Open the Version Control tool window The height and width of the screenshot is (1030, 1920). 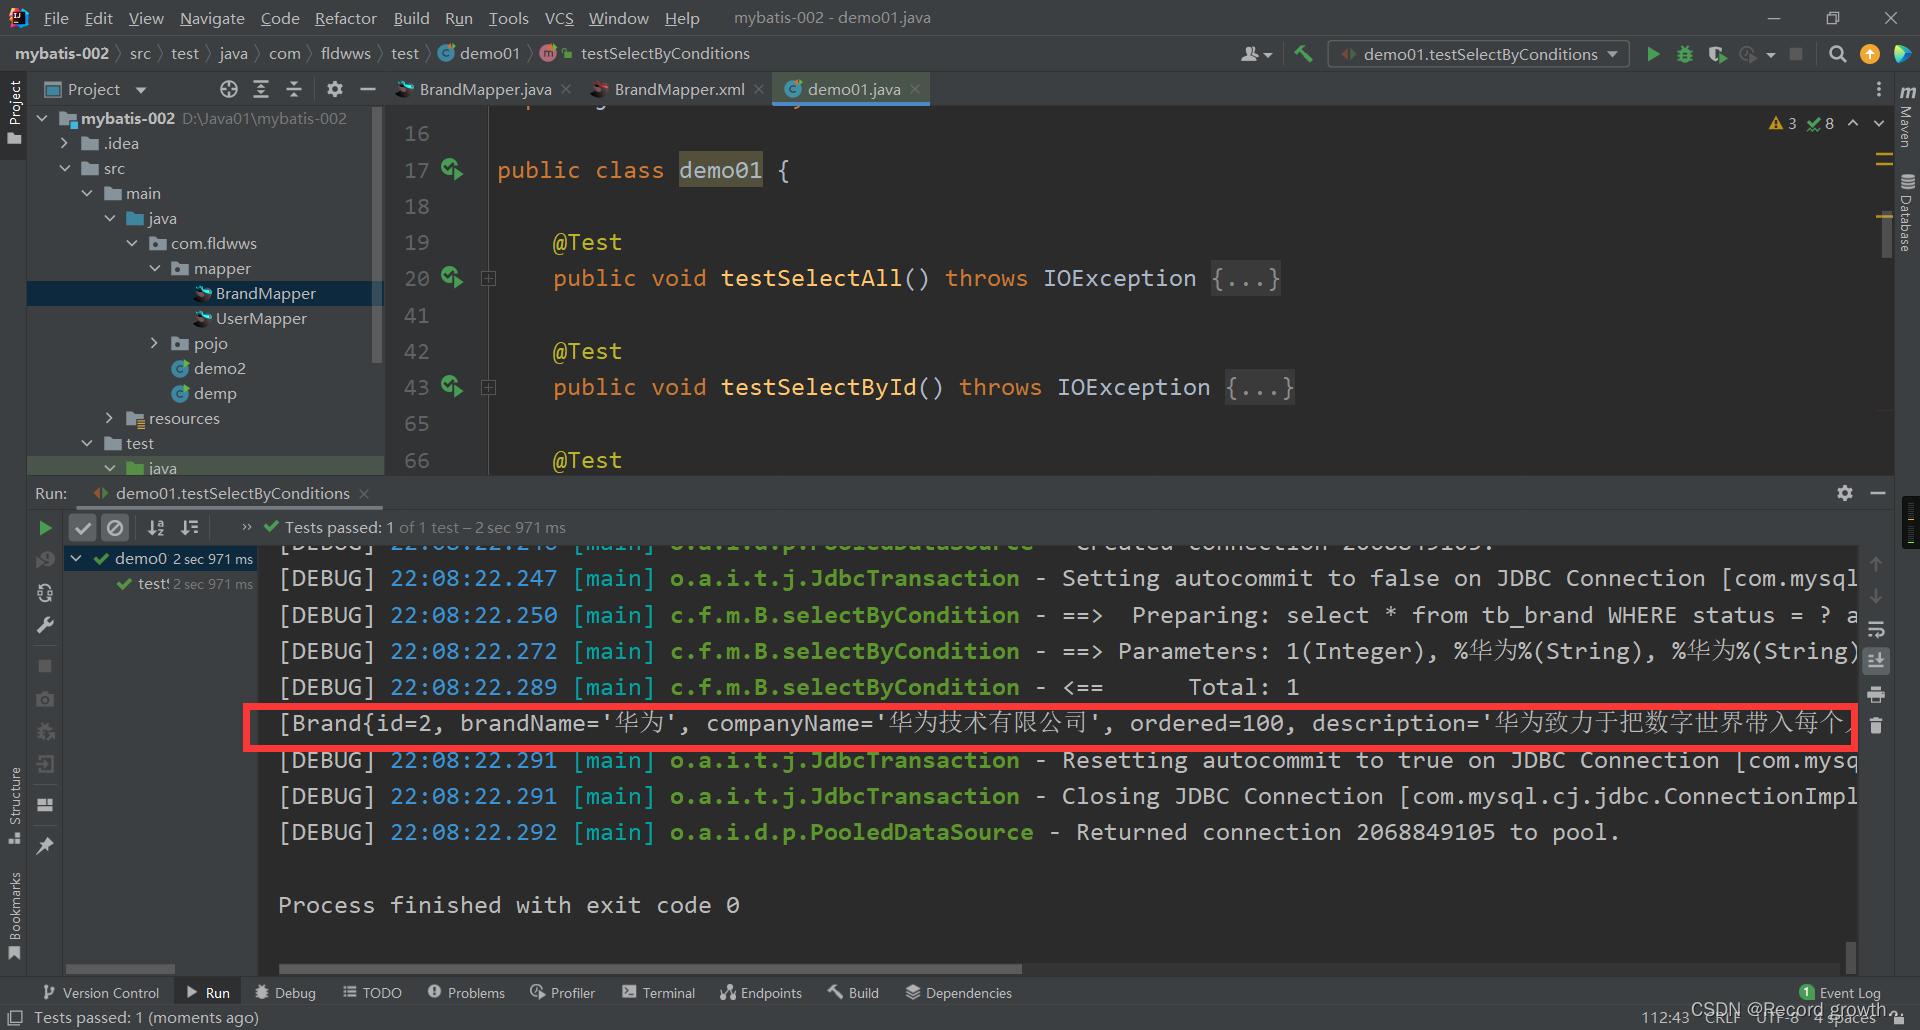click(101, 992)
